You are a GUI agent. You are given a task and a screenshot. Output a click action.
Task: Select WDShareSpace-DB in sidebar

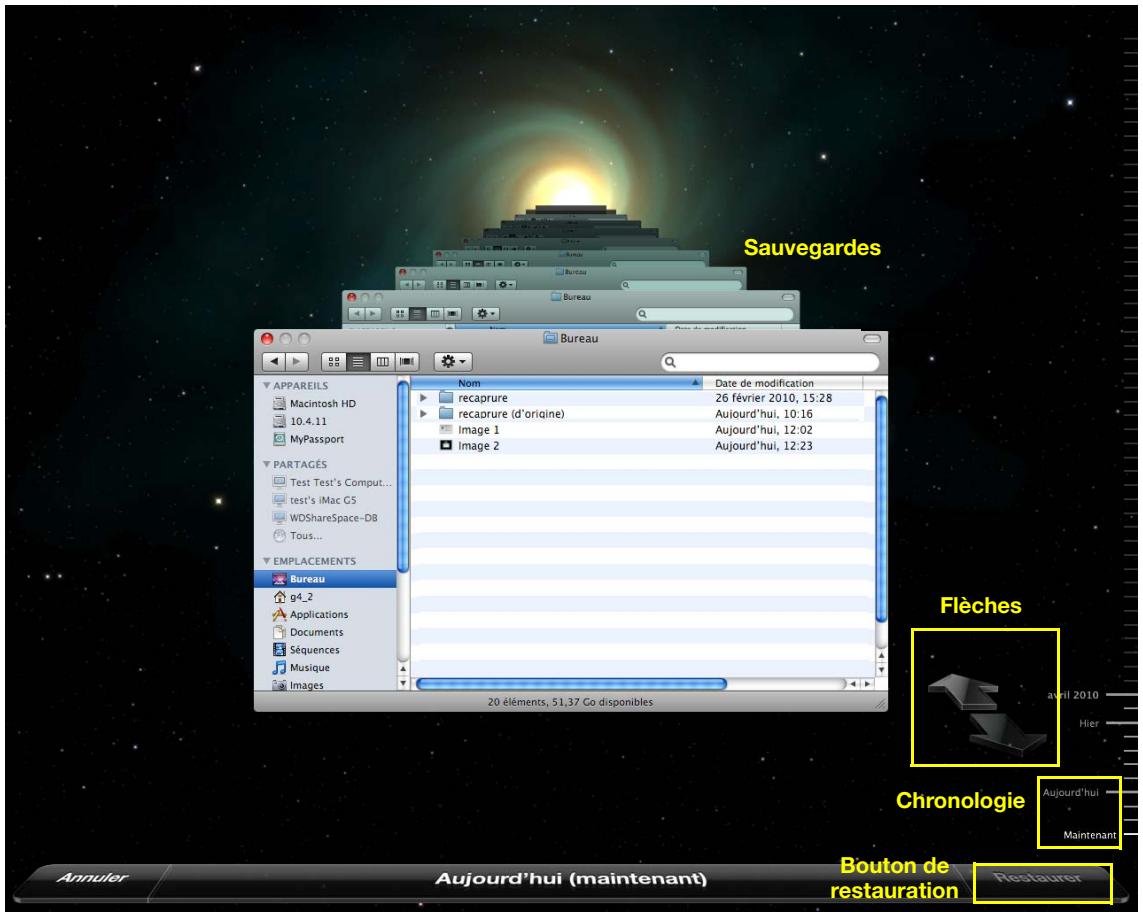pyautogui.click(x=324, y=518)
